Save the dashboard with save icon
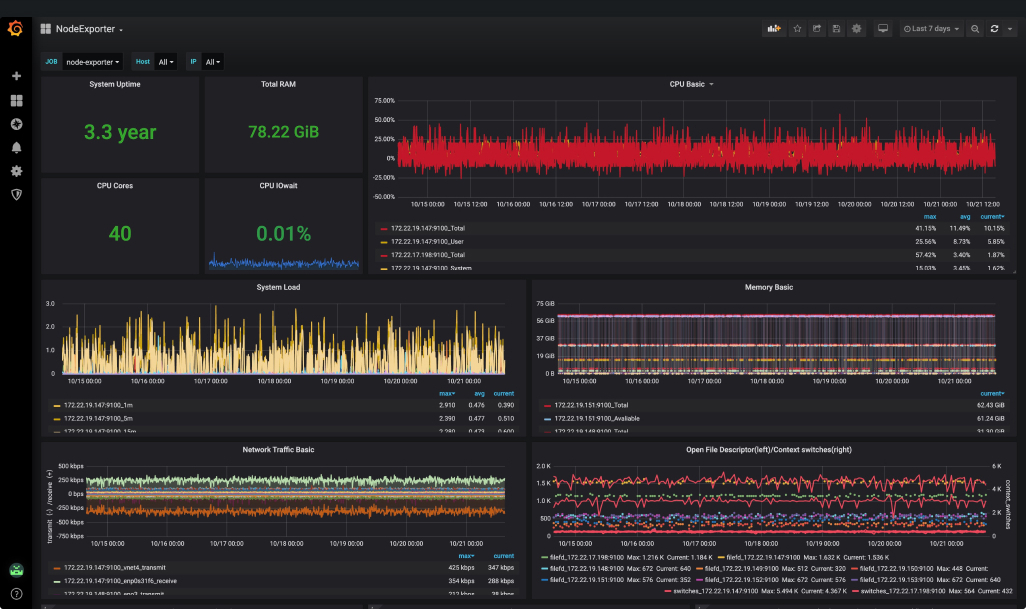This screenshot has height=609, width=1026. [x=837, y=29]
